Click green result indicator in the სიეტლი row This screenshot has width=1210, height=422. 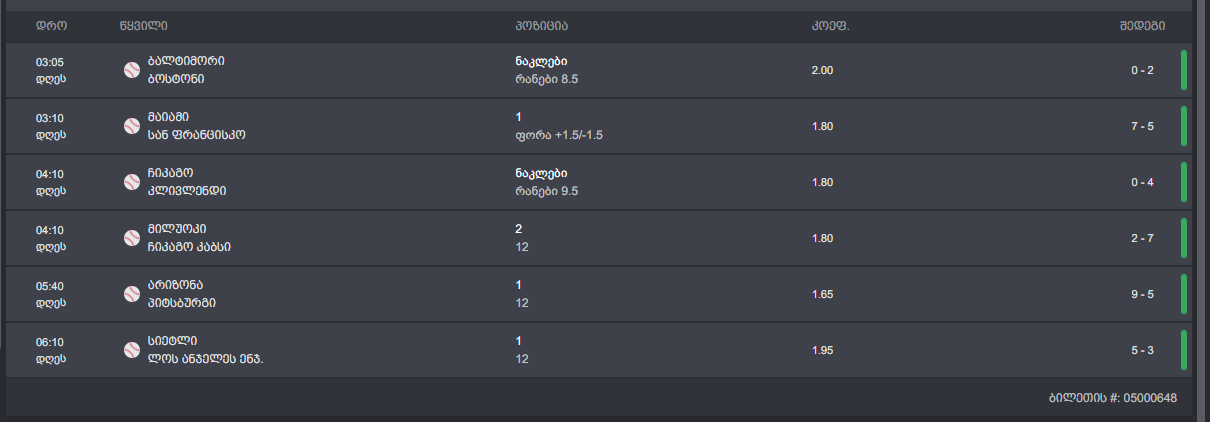click(1184, 350)
